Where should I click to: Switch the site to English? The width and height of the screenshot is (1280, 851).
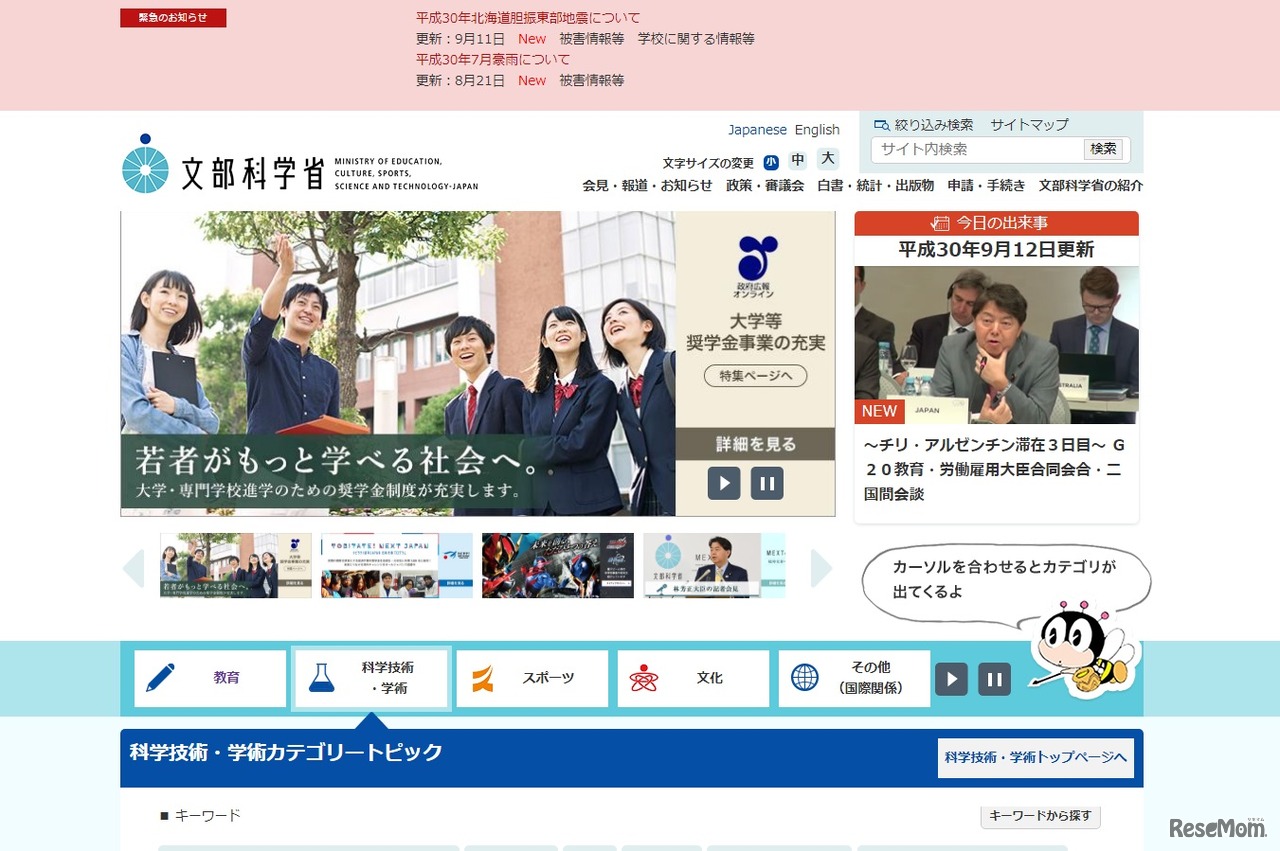tap(817, 129)
